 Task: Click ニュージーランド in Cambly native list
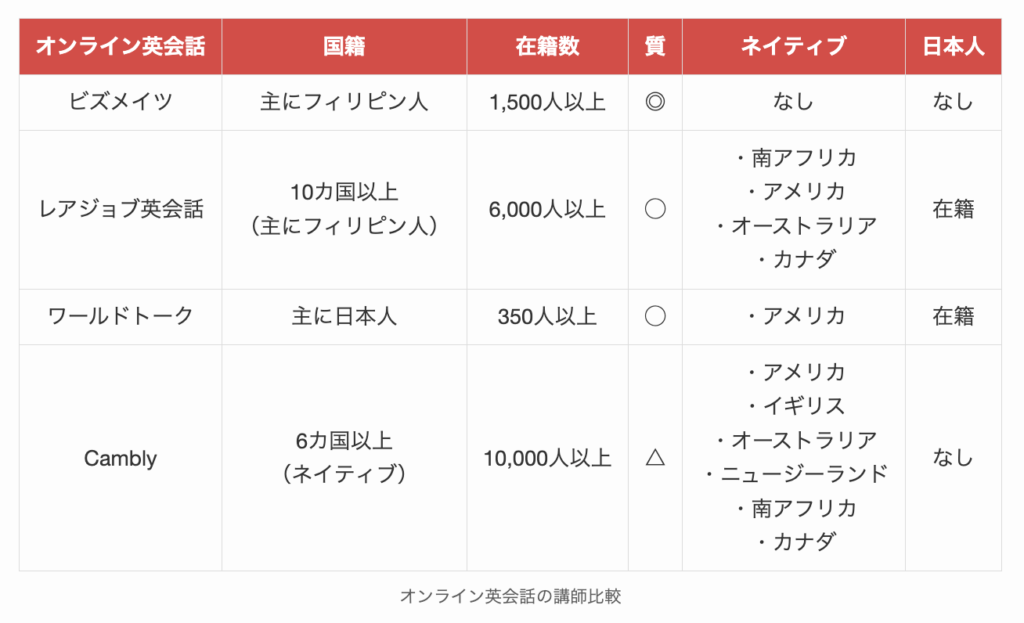click(x=803, y=473)
